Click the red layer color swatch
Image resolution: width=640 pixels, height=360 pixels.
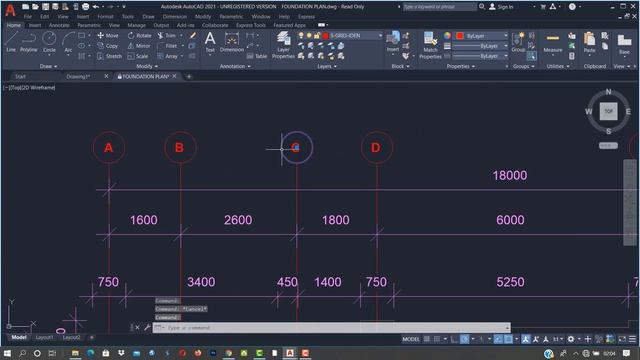pyautogui.click(x=325, y=36)
